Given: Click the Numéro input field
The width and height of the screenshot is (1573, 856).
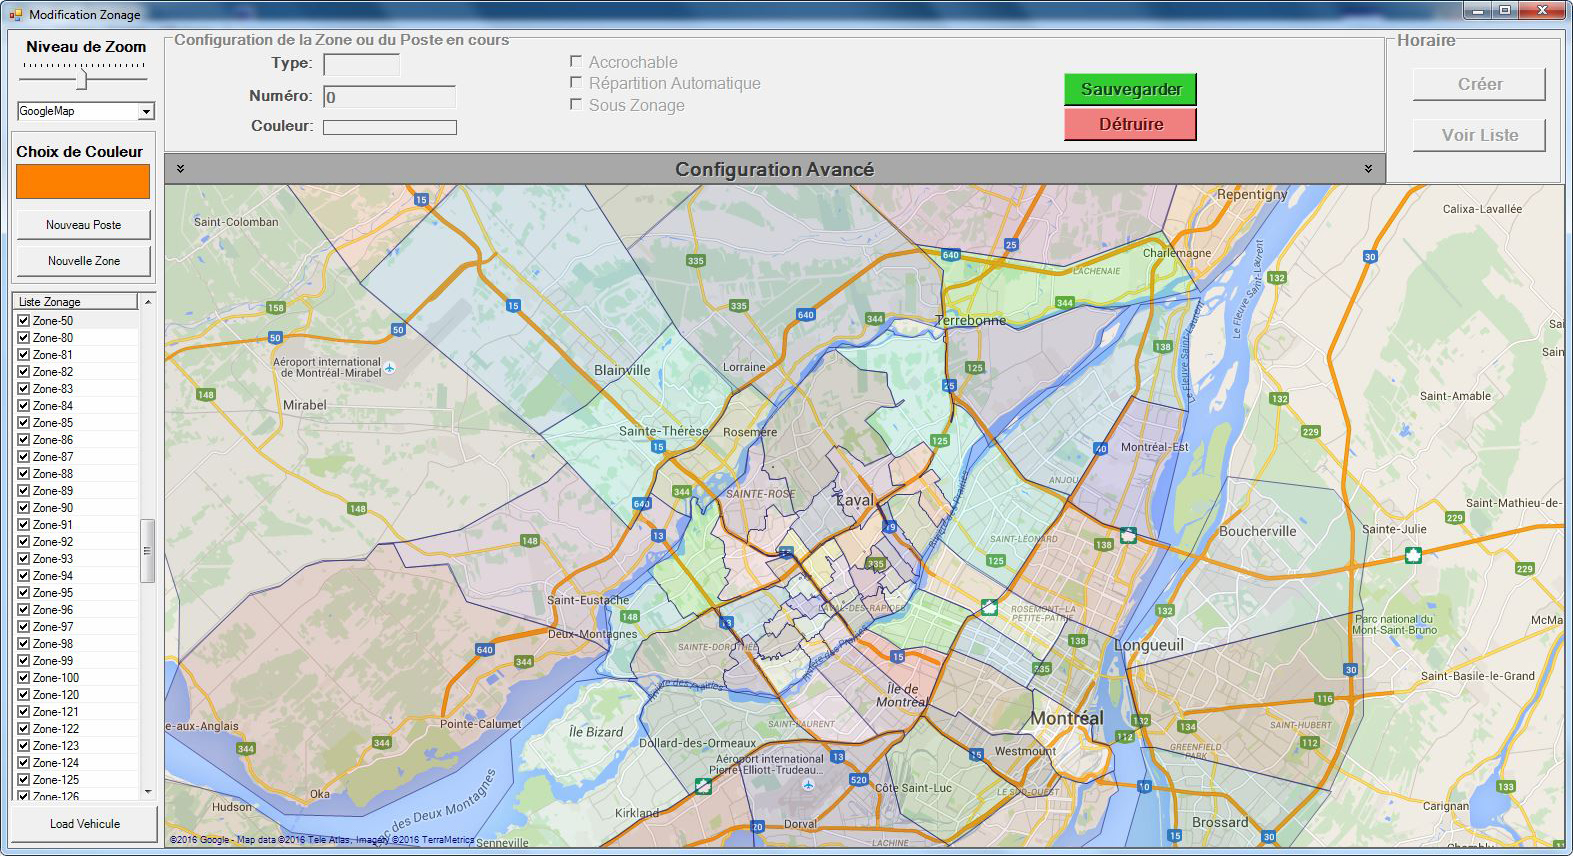Looking at the screenshot, I should (x=390, y=97).
